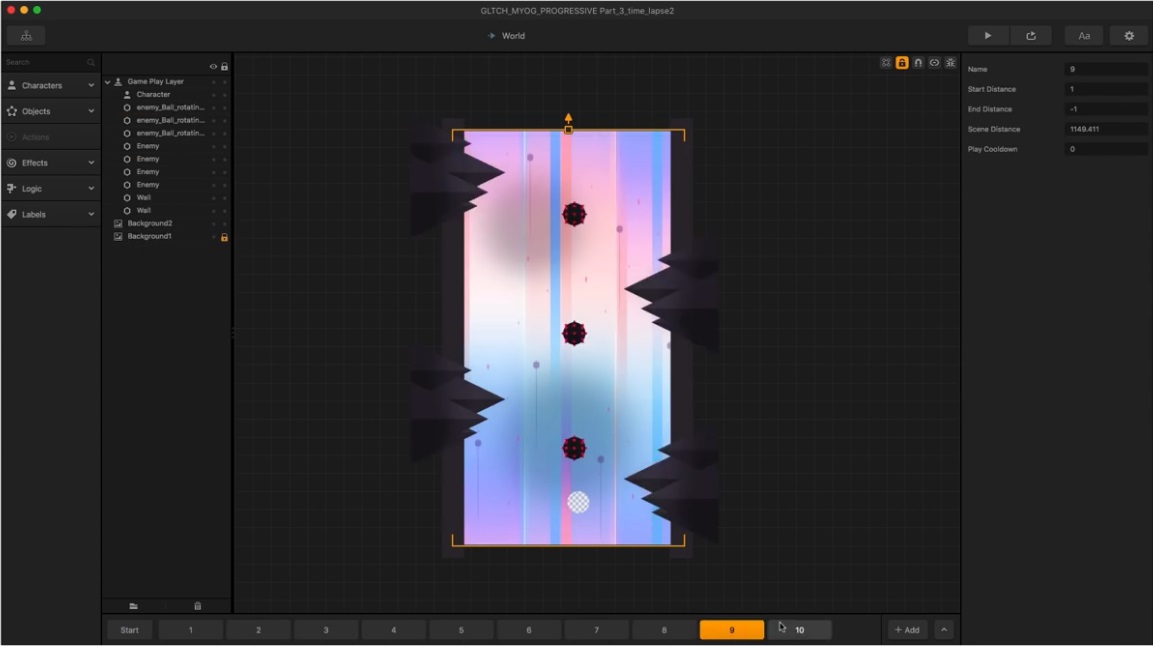Toggle lock dot for Game Play Layer
Image resolution: width=1153 pixels, height=647 pixels.
point(225,82)
